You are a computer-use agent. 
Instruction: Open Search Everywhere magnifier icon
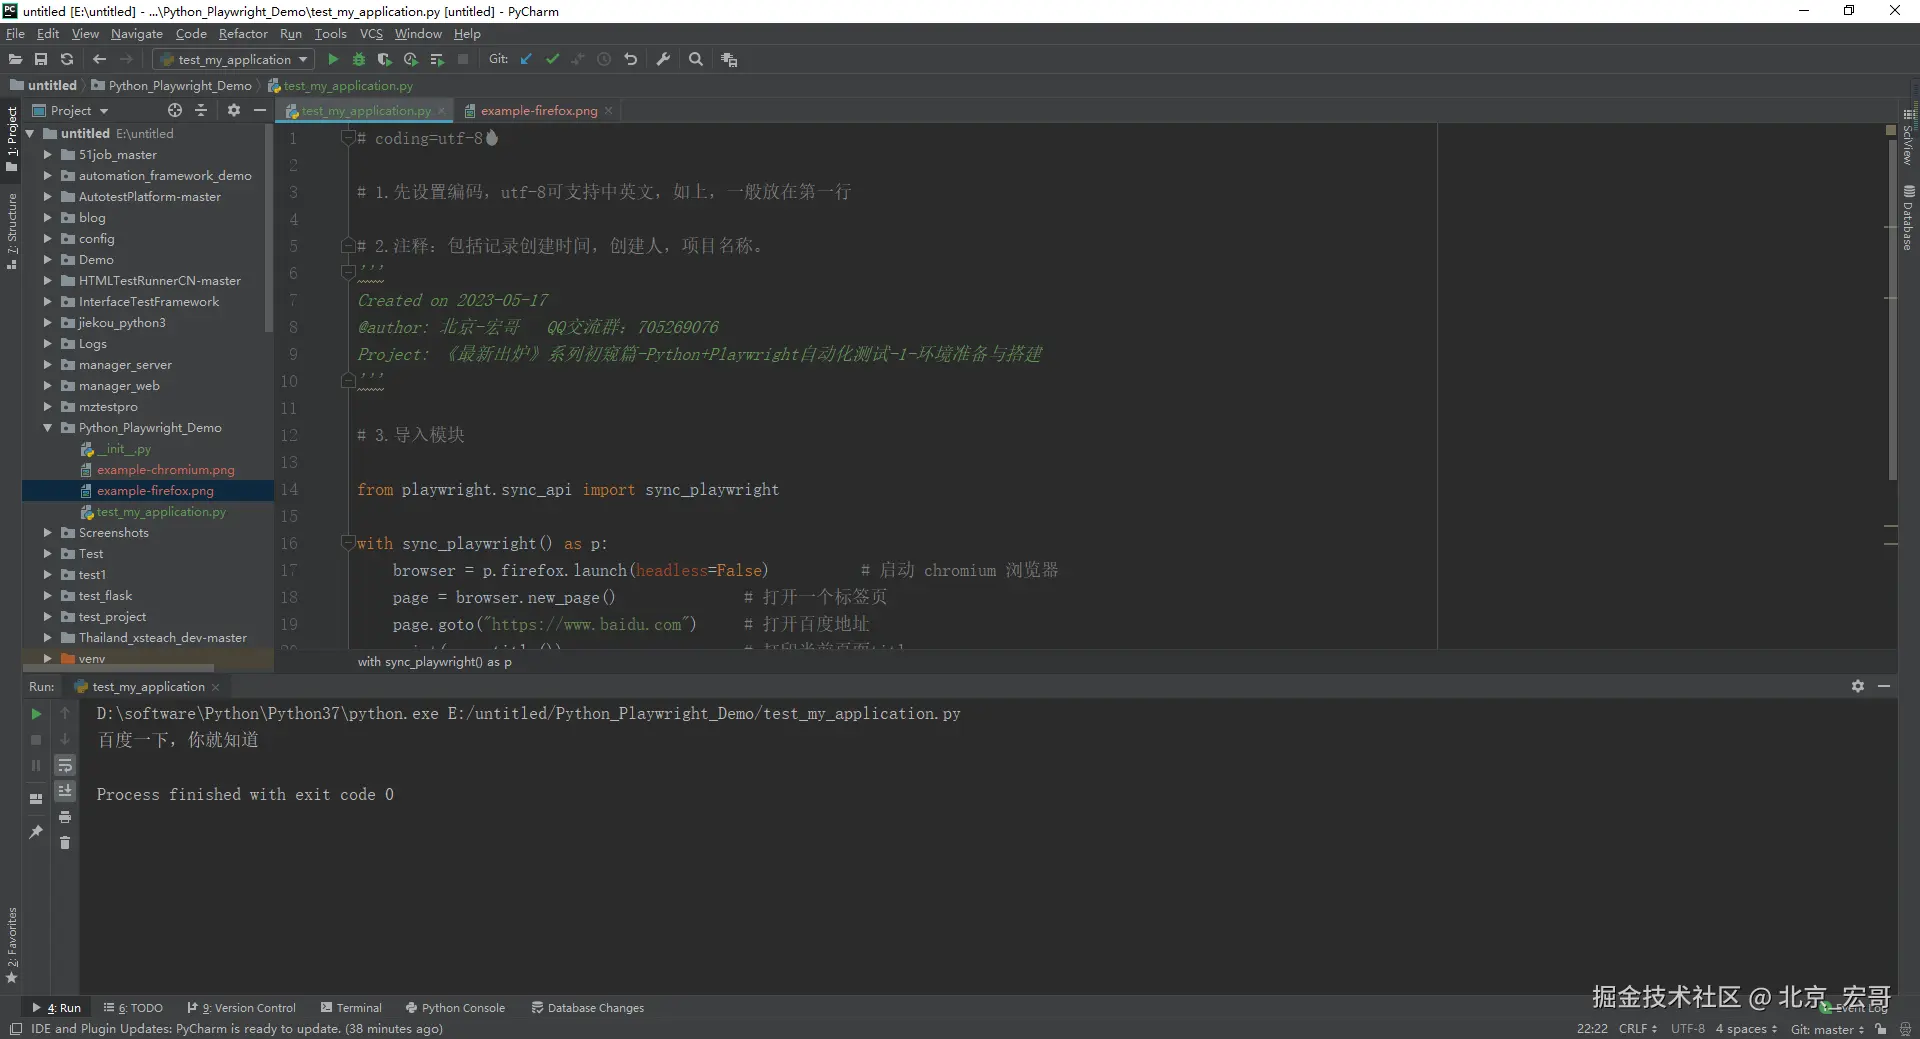tap(696, 60)
